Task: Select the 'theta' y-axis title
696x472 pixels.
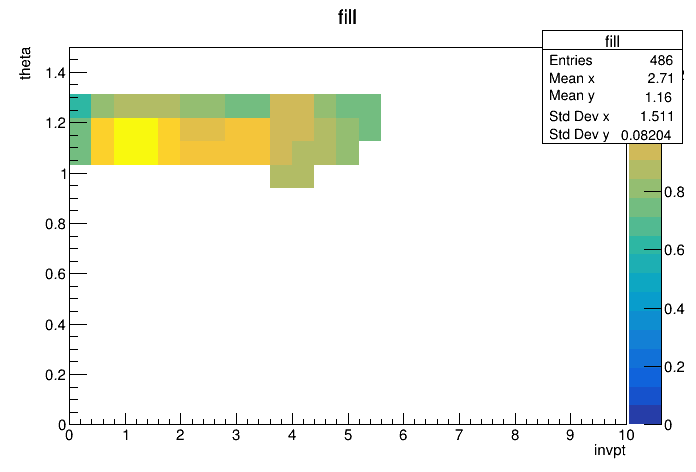Action: (25, 63)
